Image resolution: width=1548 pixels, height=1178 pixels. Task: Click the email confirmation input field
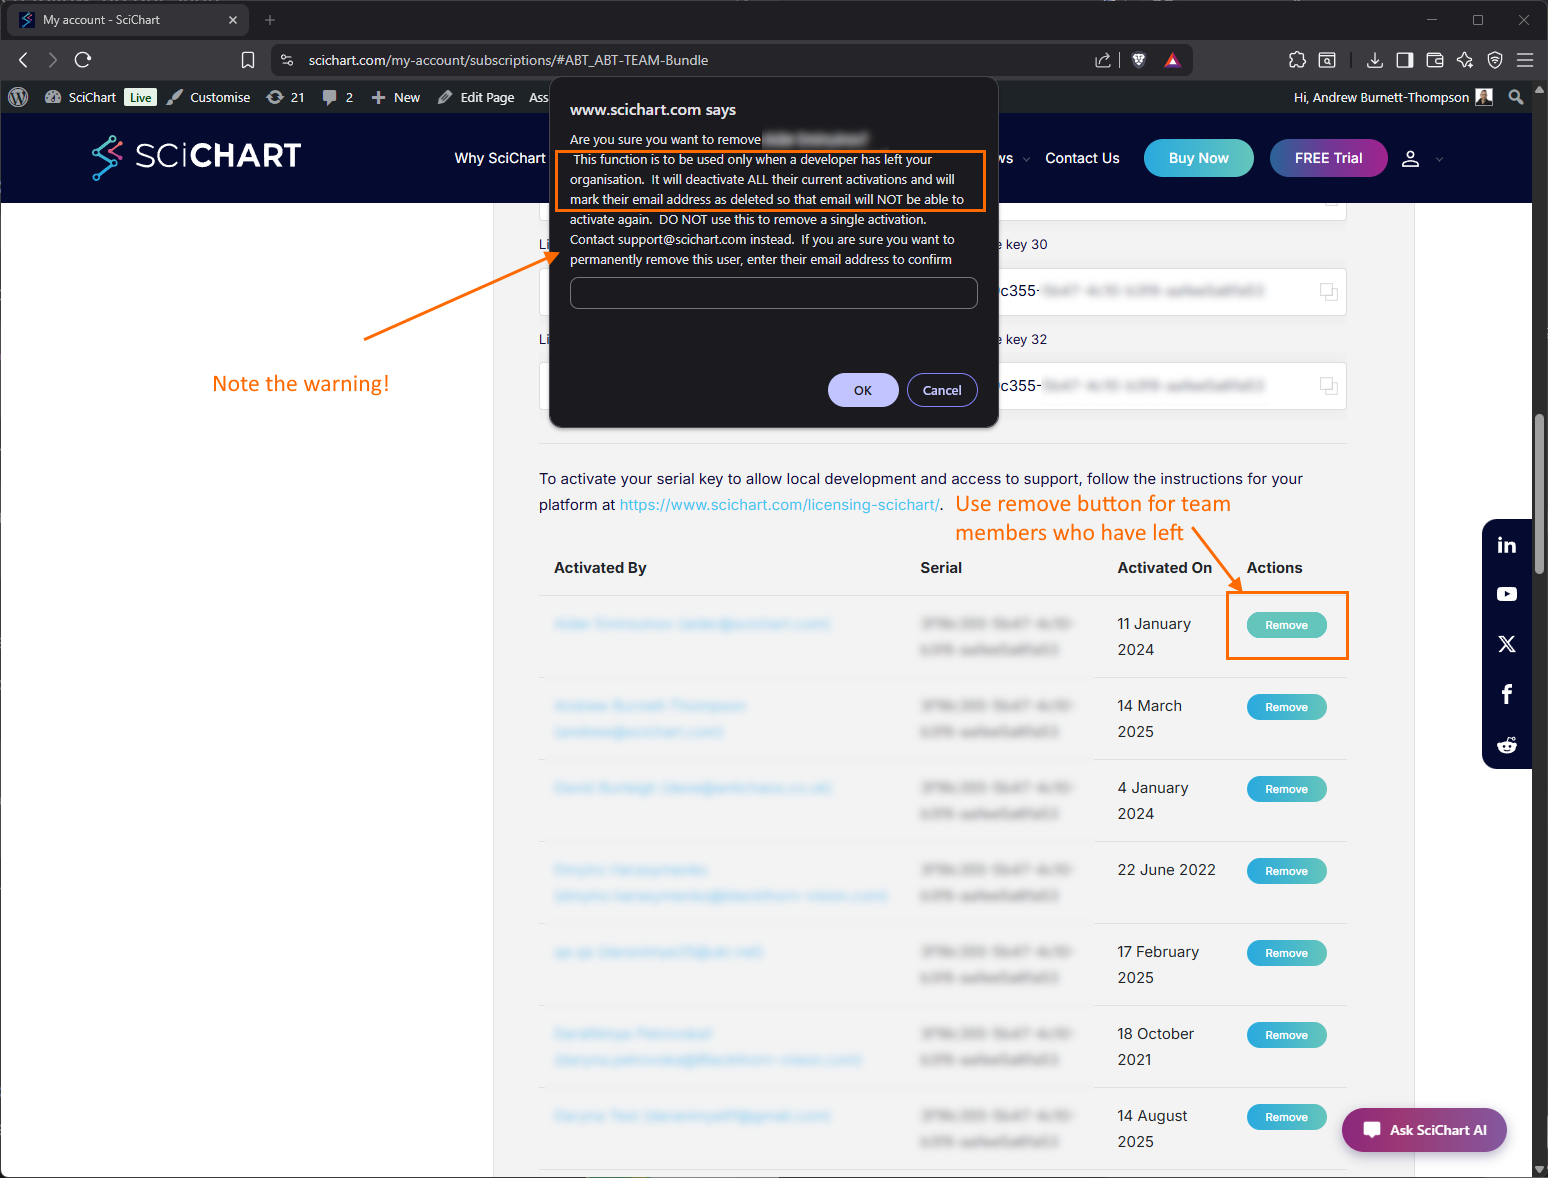pos(773,292)
